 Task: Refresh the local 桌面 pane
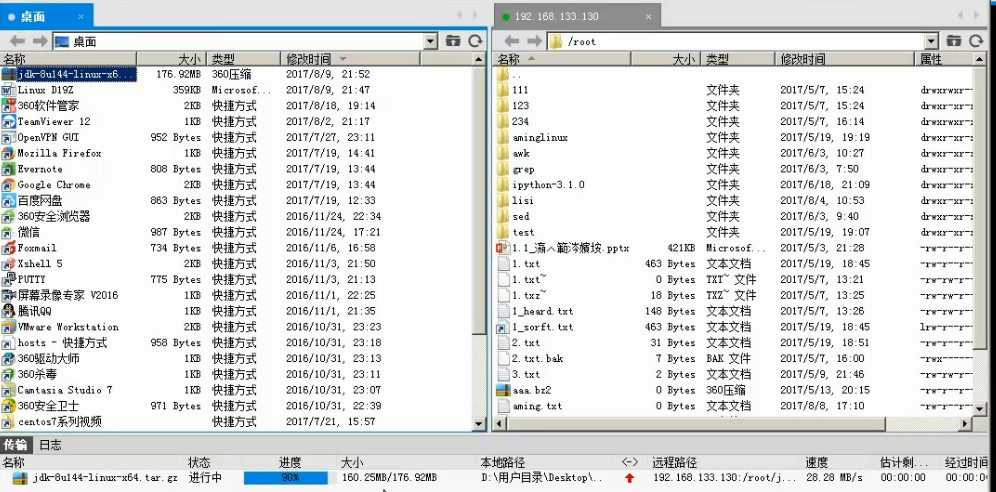pos(475,41)
